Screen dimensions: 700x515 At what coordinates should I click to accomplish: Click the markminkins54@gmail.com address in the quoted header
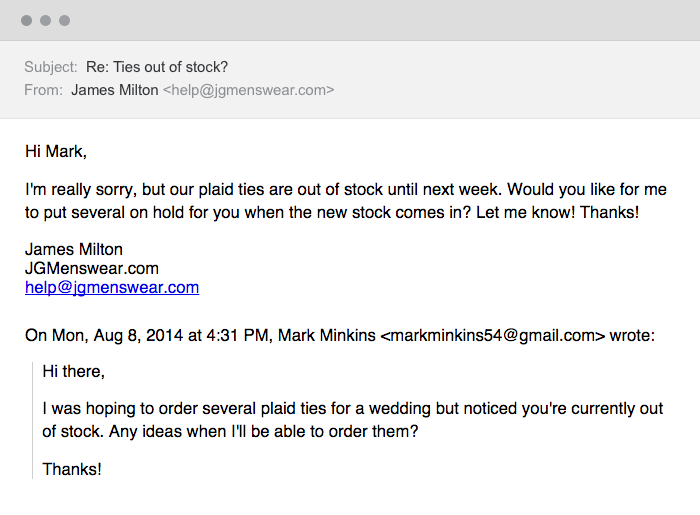[493, 336]
